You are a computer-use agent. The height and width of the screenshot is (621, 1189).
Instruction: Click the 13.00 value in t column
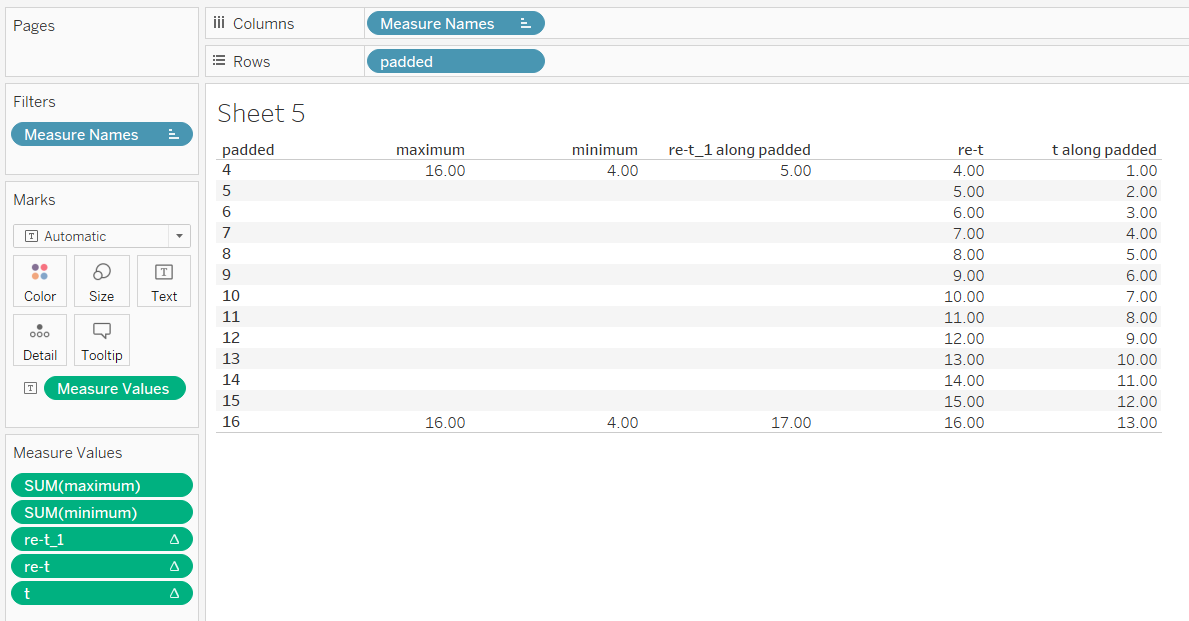click(1137, 422)
